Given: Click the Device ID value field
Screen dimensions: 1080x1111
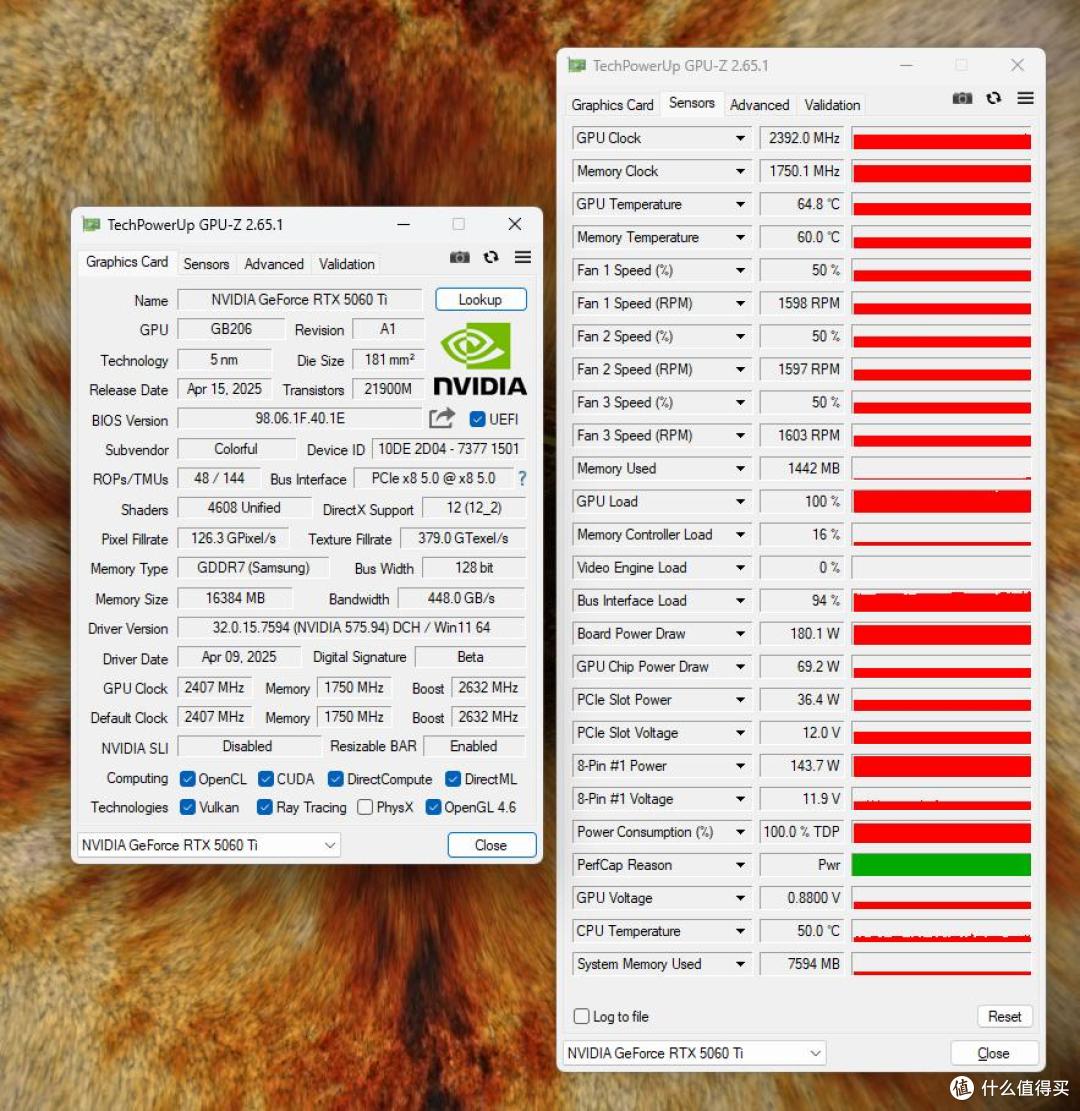Looking at the screenshot, I should click(x=449, y=449).
